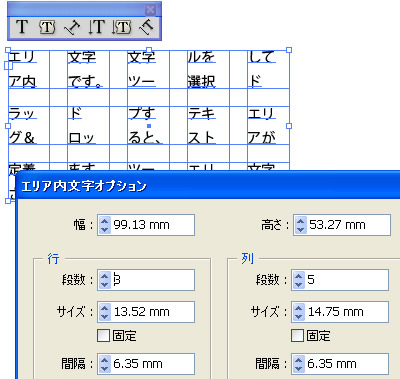Select the Vertical Area Type tool
400x379 pixels.
(122, 27)
